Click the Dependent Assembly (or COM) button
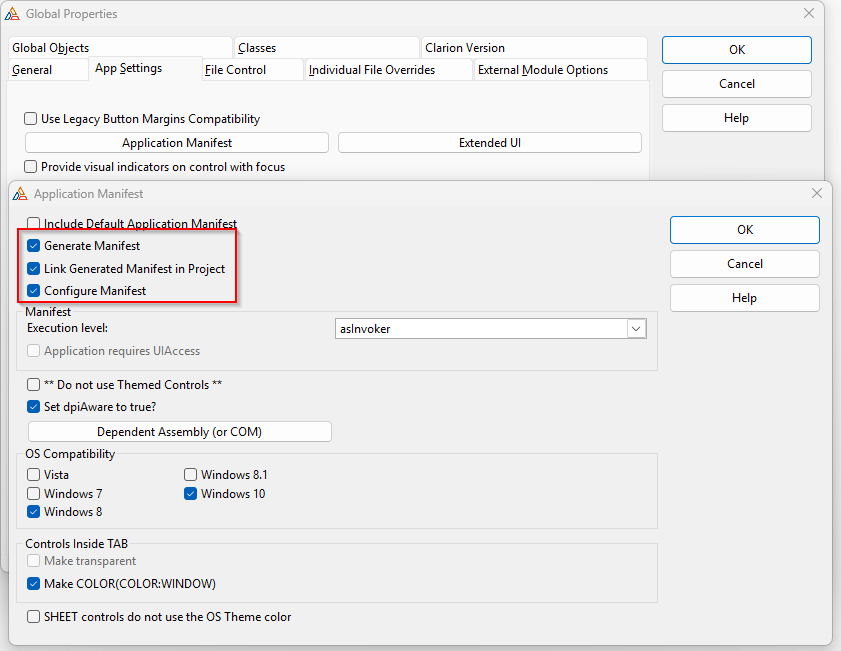 (179, 432)
